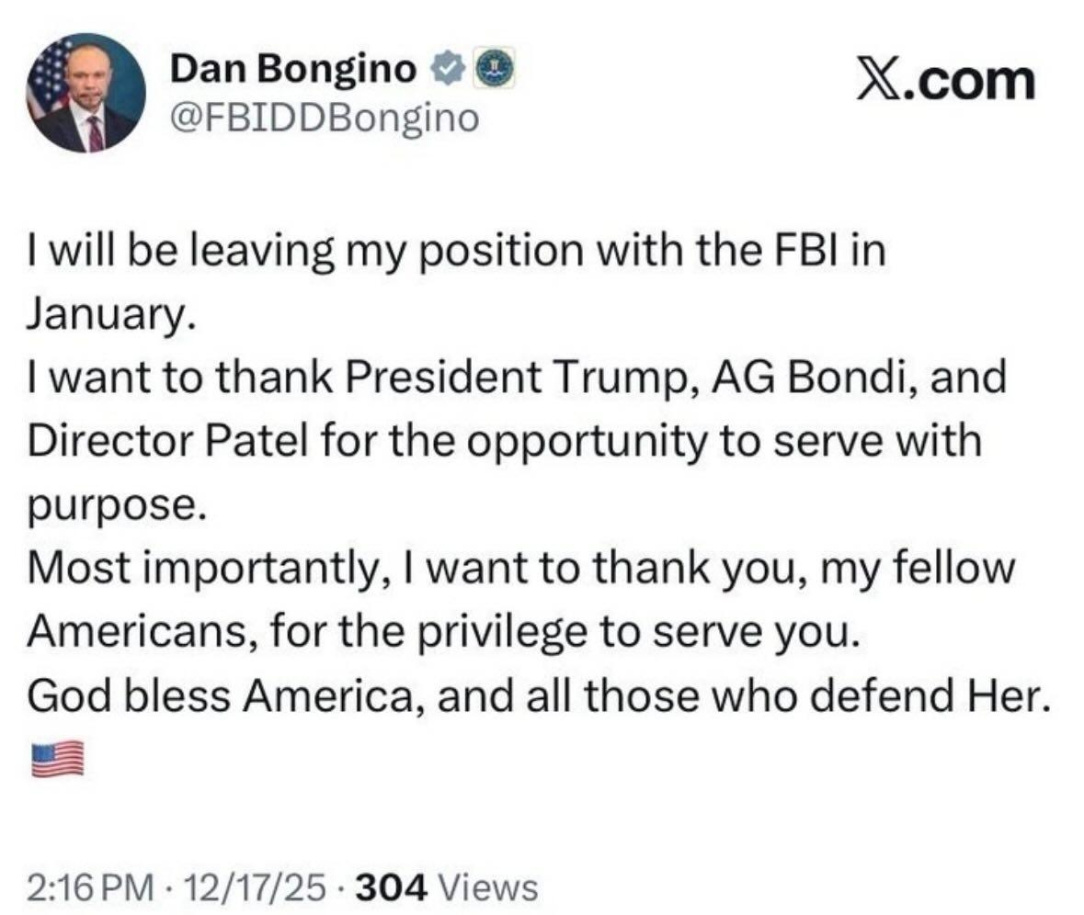The height and width of the screenshot is (915, 1084).
Task: Select the word Her at the end of the post
Action: coord(1009,696)
